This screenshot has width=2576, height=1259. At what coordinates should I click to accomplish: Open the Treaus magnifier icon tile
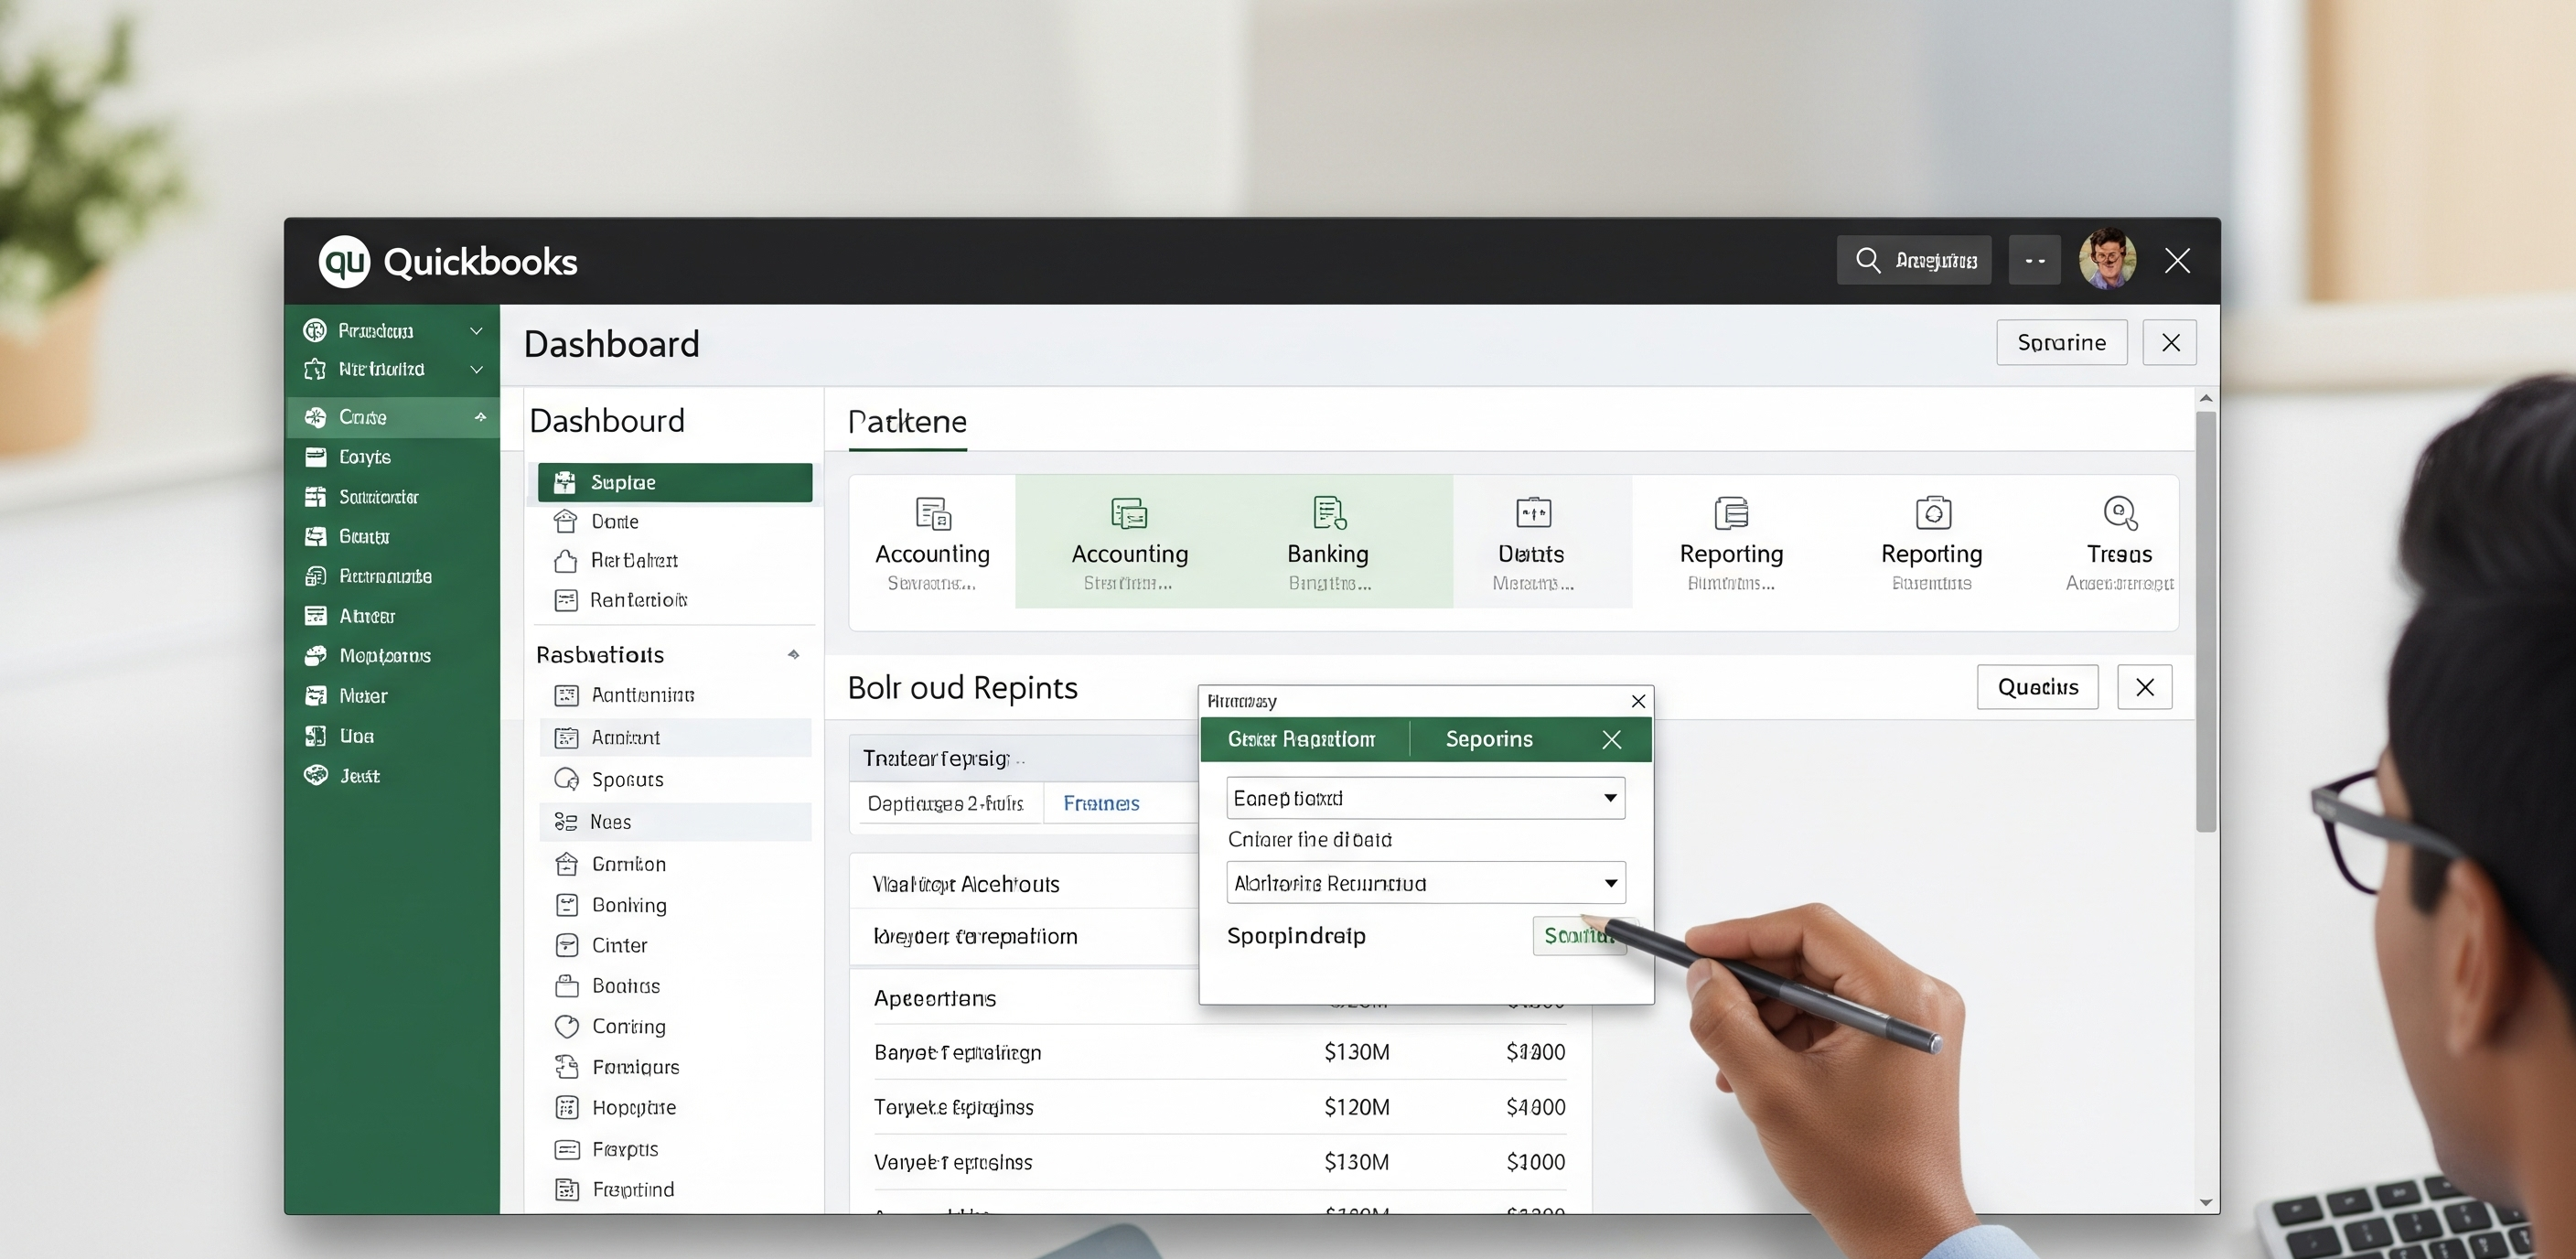(x=2119, y=512)
